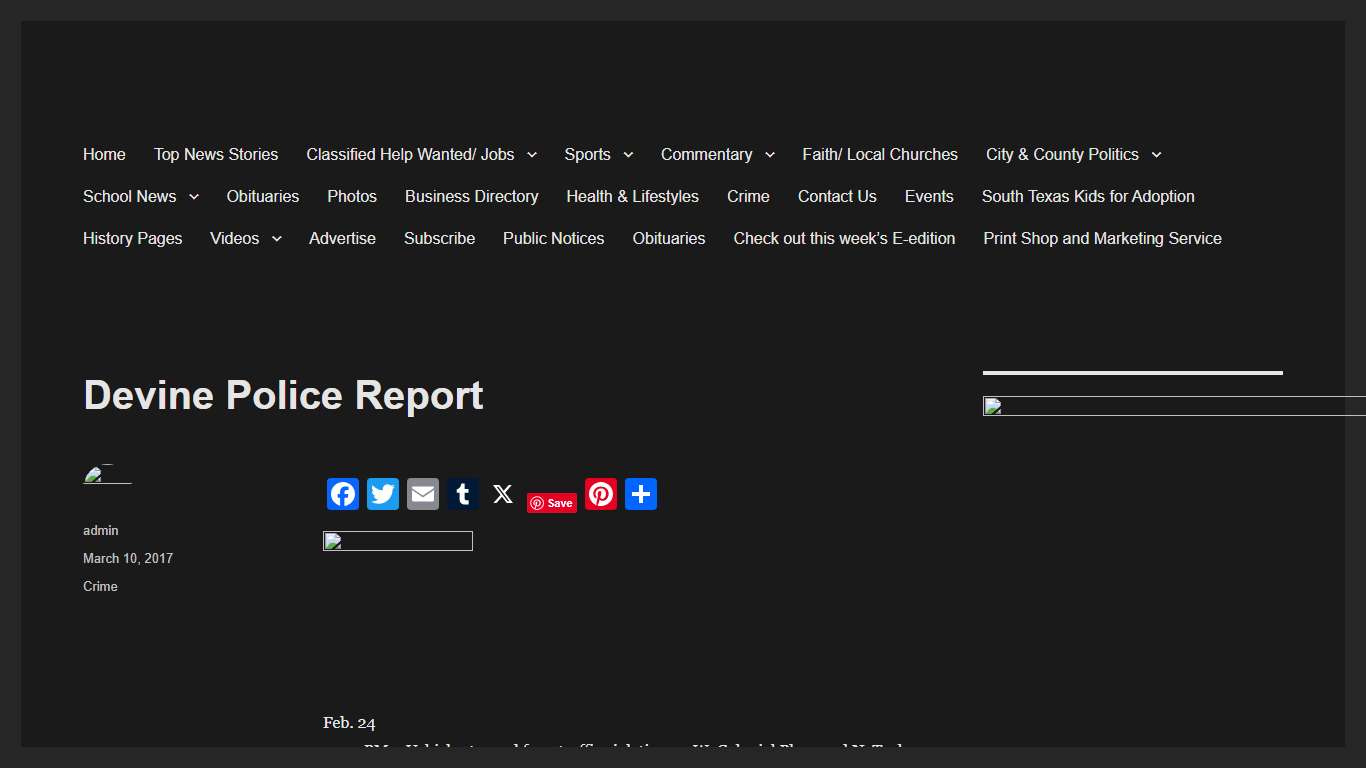The image size is (1366, 768).
Task: Click the March 10, 2017 date link
Action: [x=128, y=558]
